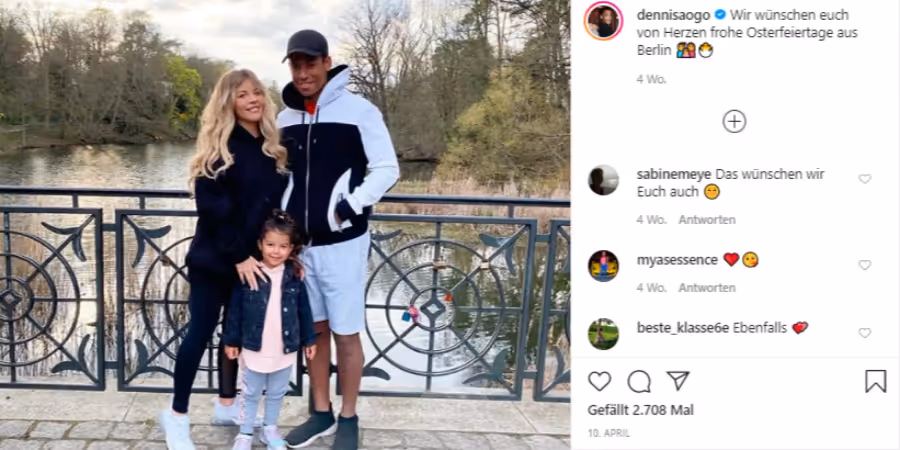The image size is (900, 450).
Task: Like sabinemeye's comment
Action: [864, 179]
